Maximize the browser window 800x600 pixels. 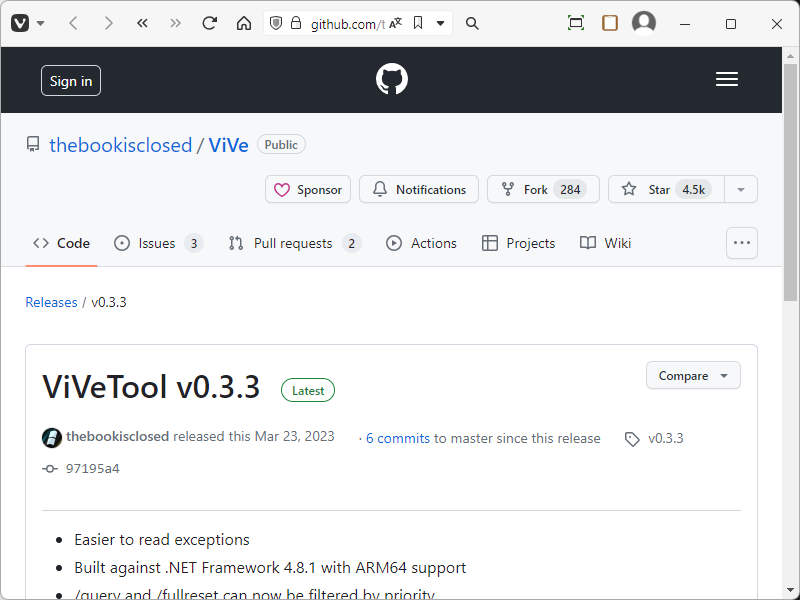coord(731,24)
